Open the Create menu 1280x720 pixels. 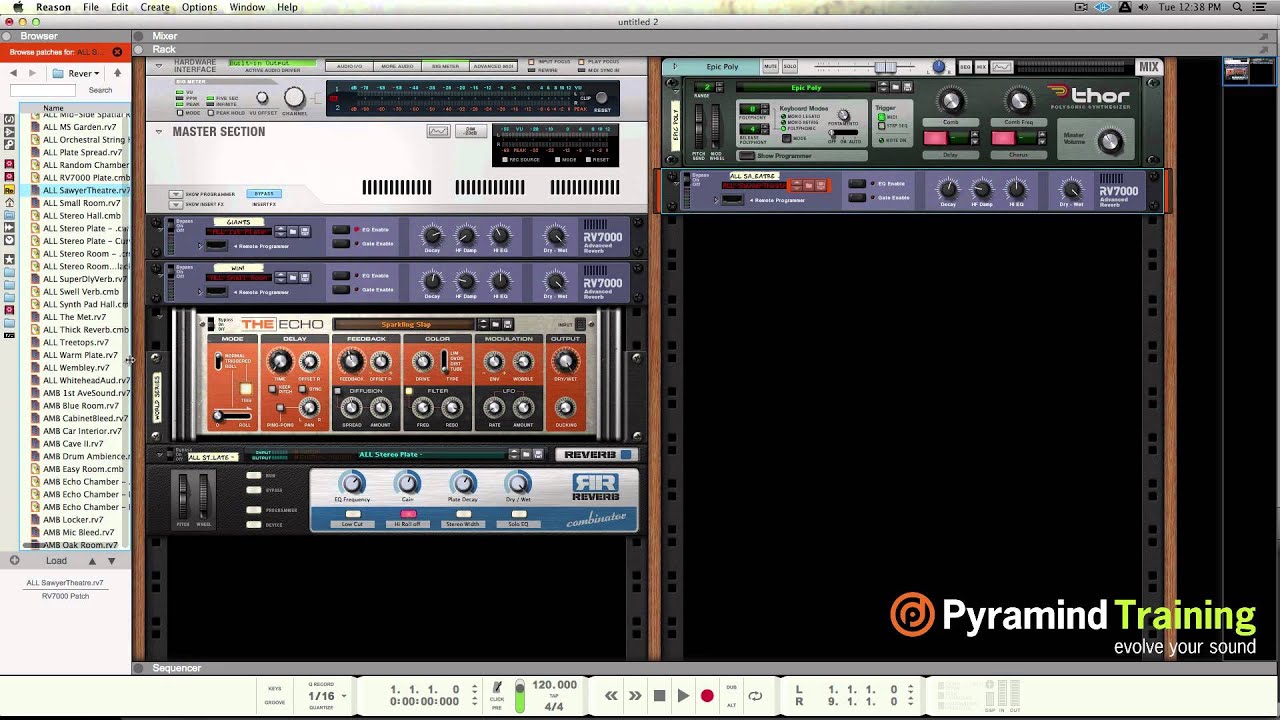coord(154,7)
